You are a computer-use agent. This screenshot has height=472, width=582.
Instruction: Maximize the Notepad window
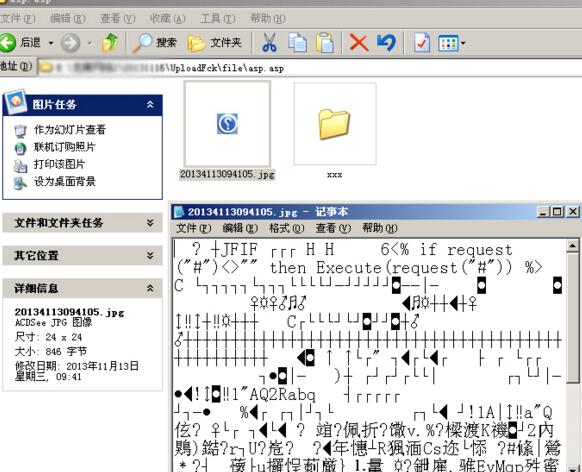coord(557,212)
